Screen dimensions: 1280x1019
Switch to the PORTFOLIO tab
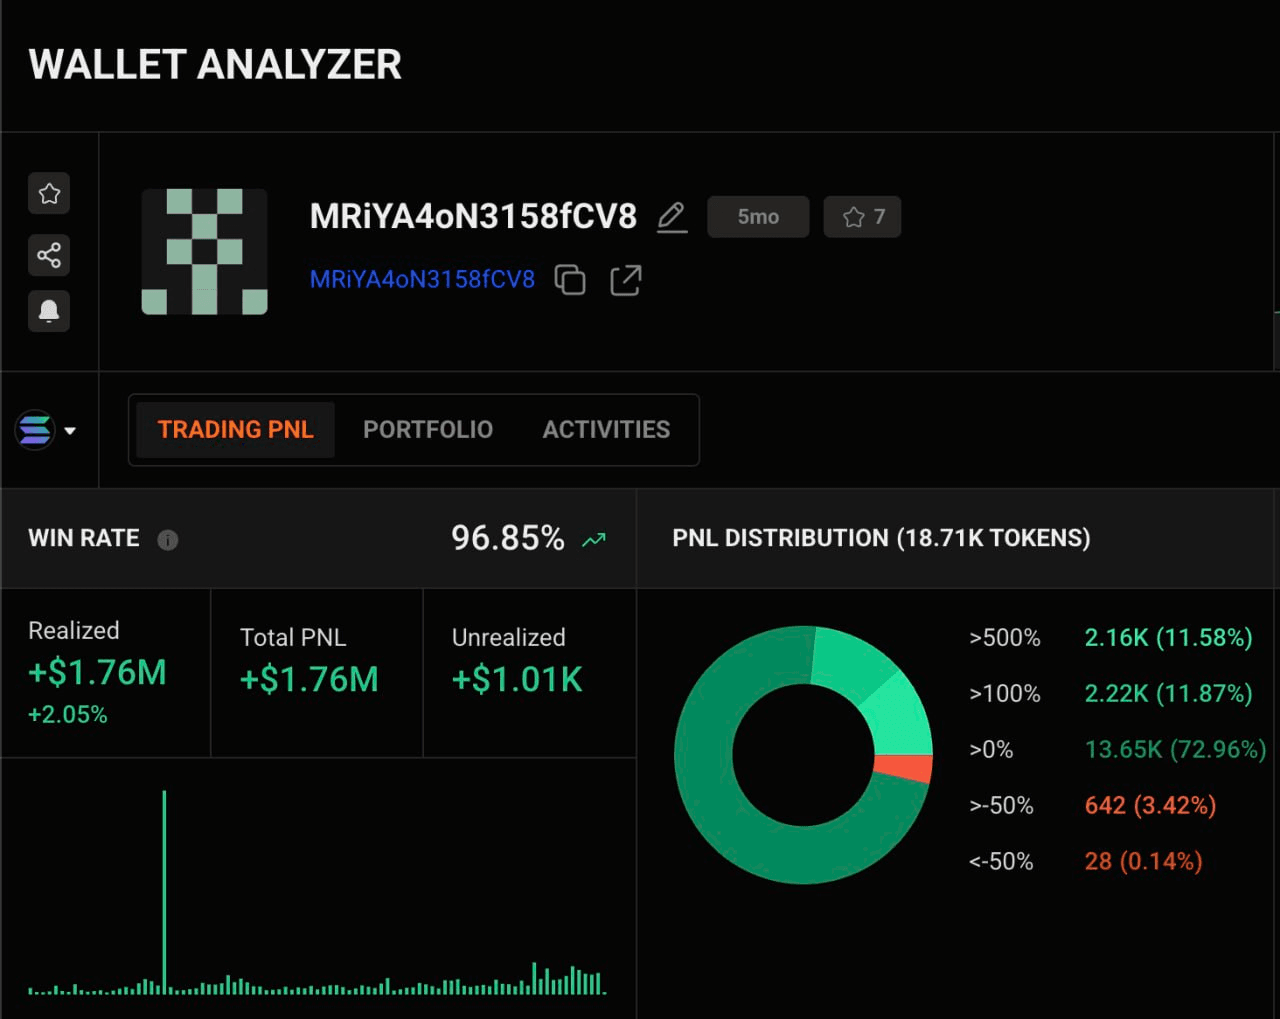428,430
